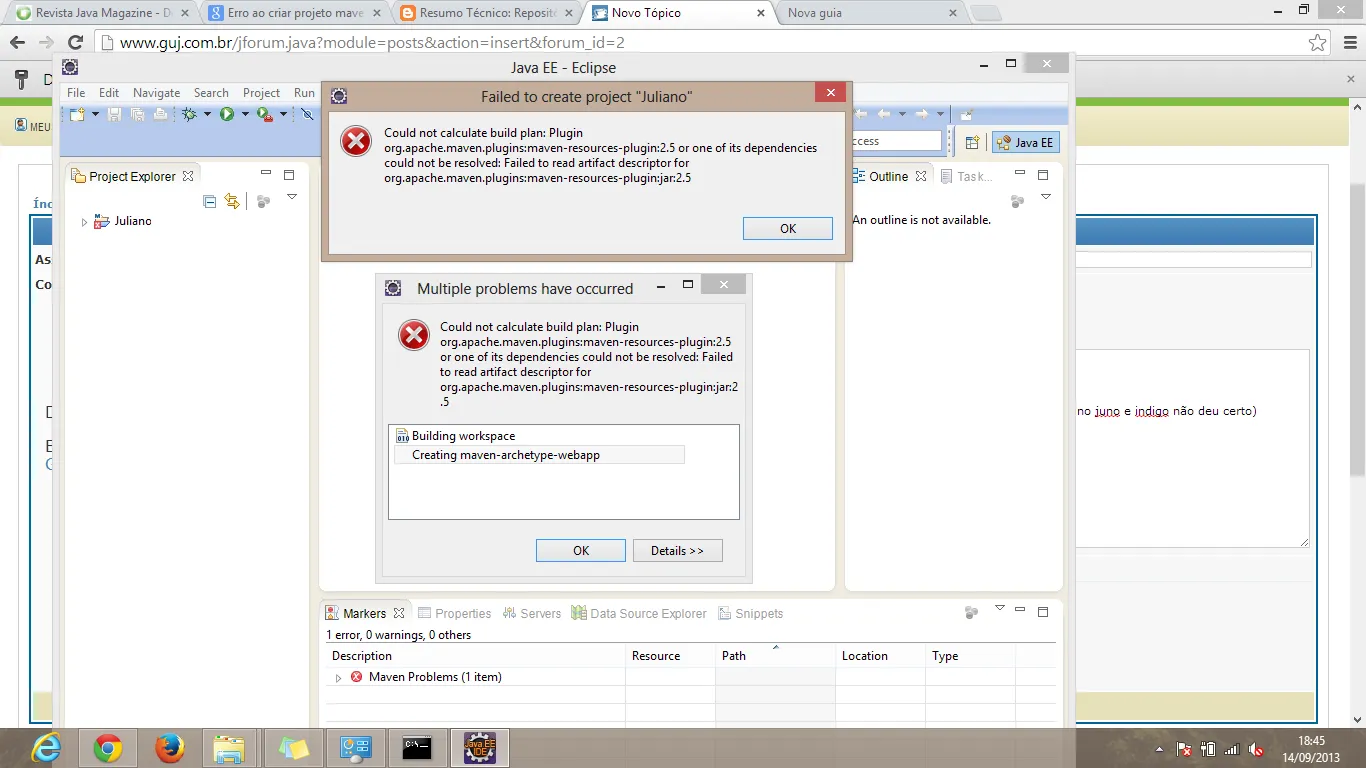The width and height of the screenshot is (1366, 768).
Task: Bookmark page with the star icon
Action: point(1318,43)
